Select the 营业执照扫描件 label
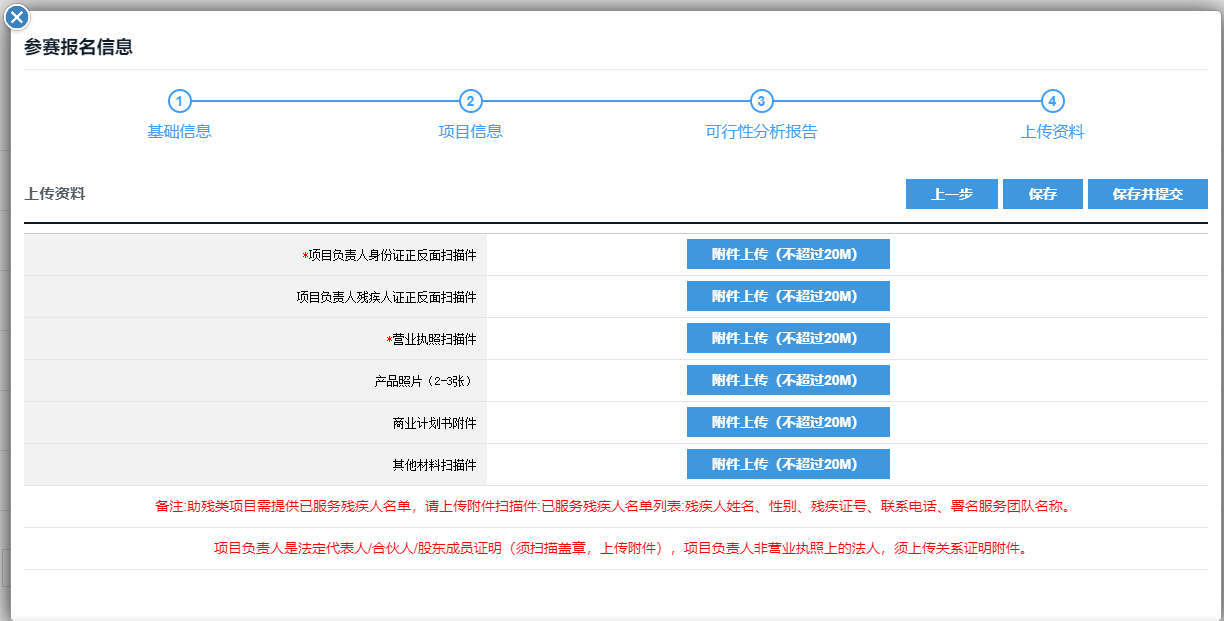This screenshot has width=1224, height=621. click(432, 339)
